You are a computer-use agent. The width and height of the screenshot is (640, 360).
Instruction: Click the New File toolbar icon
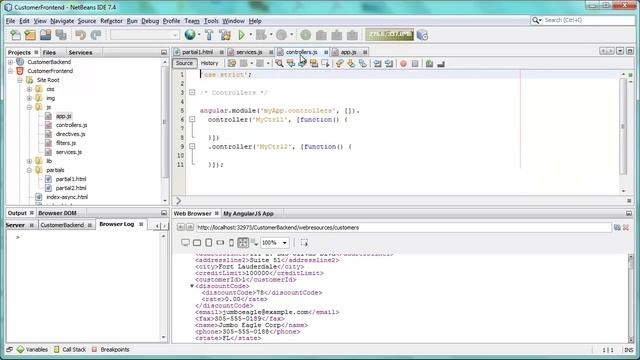pos(16,35)
